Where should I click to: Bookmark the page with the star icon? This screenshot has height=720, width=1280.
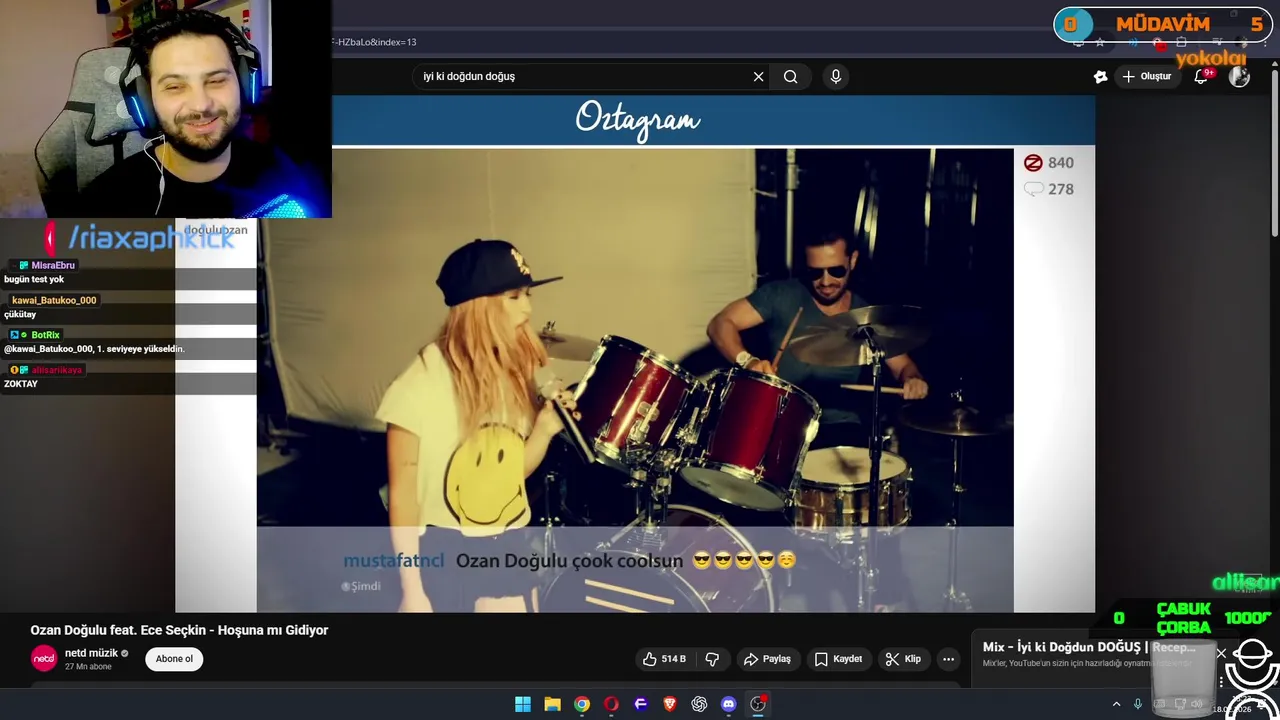click(1100, 42)
